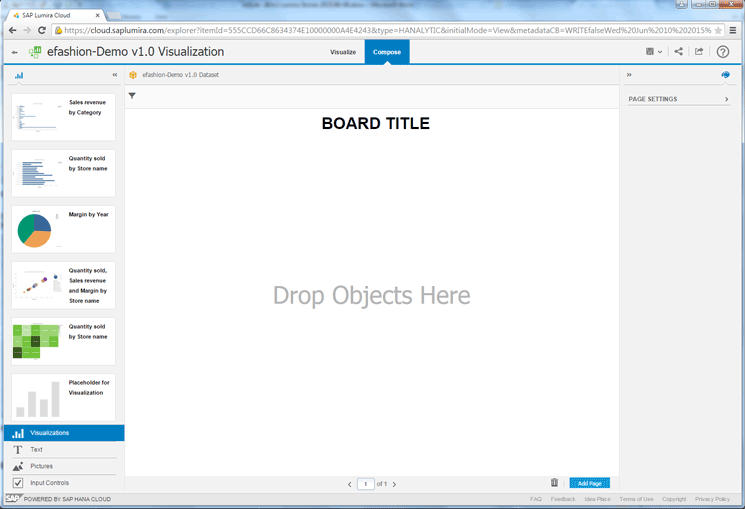Collapse the left visualizations panel

click(x=115, y=75)
